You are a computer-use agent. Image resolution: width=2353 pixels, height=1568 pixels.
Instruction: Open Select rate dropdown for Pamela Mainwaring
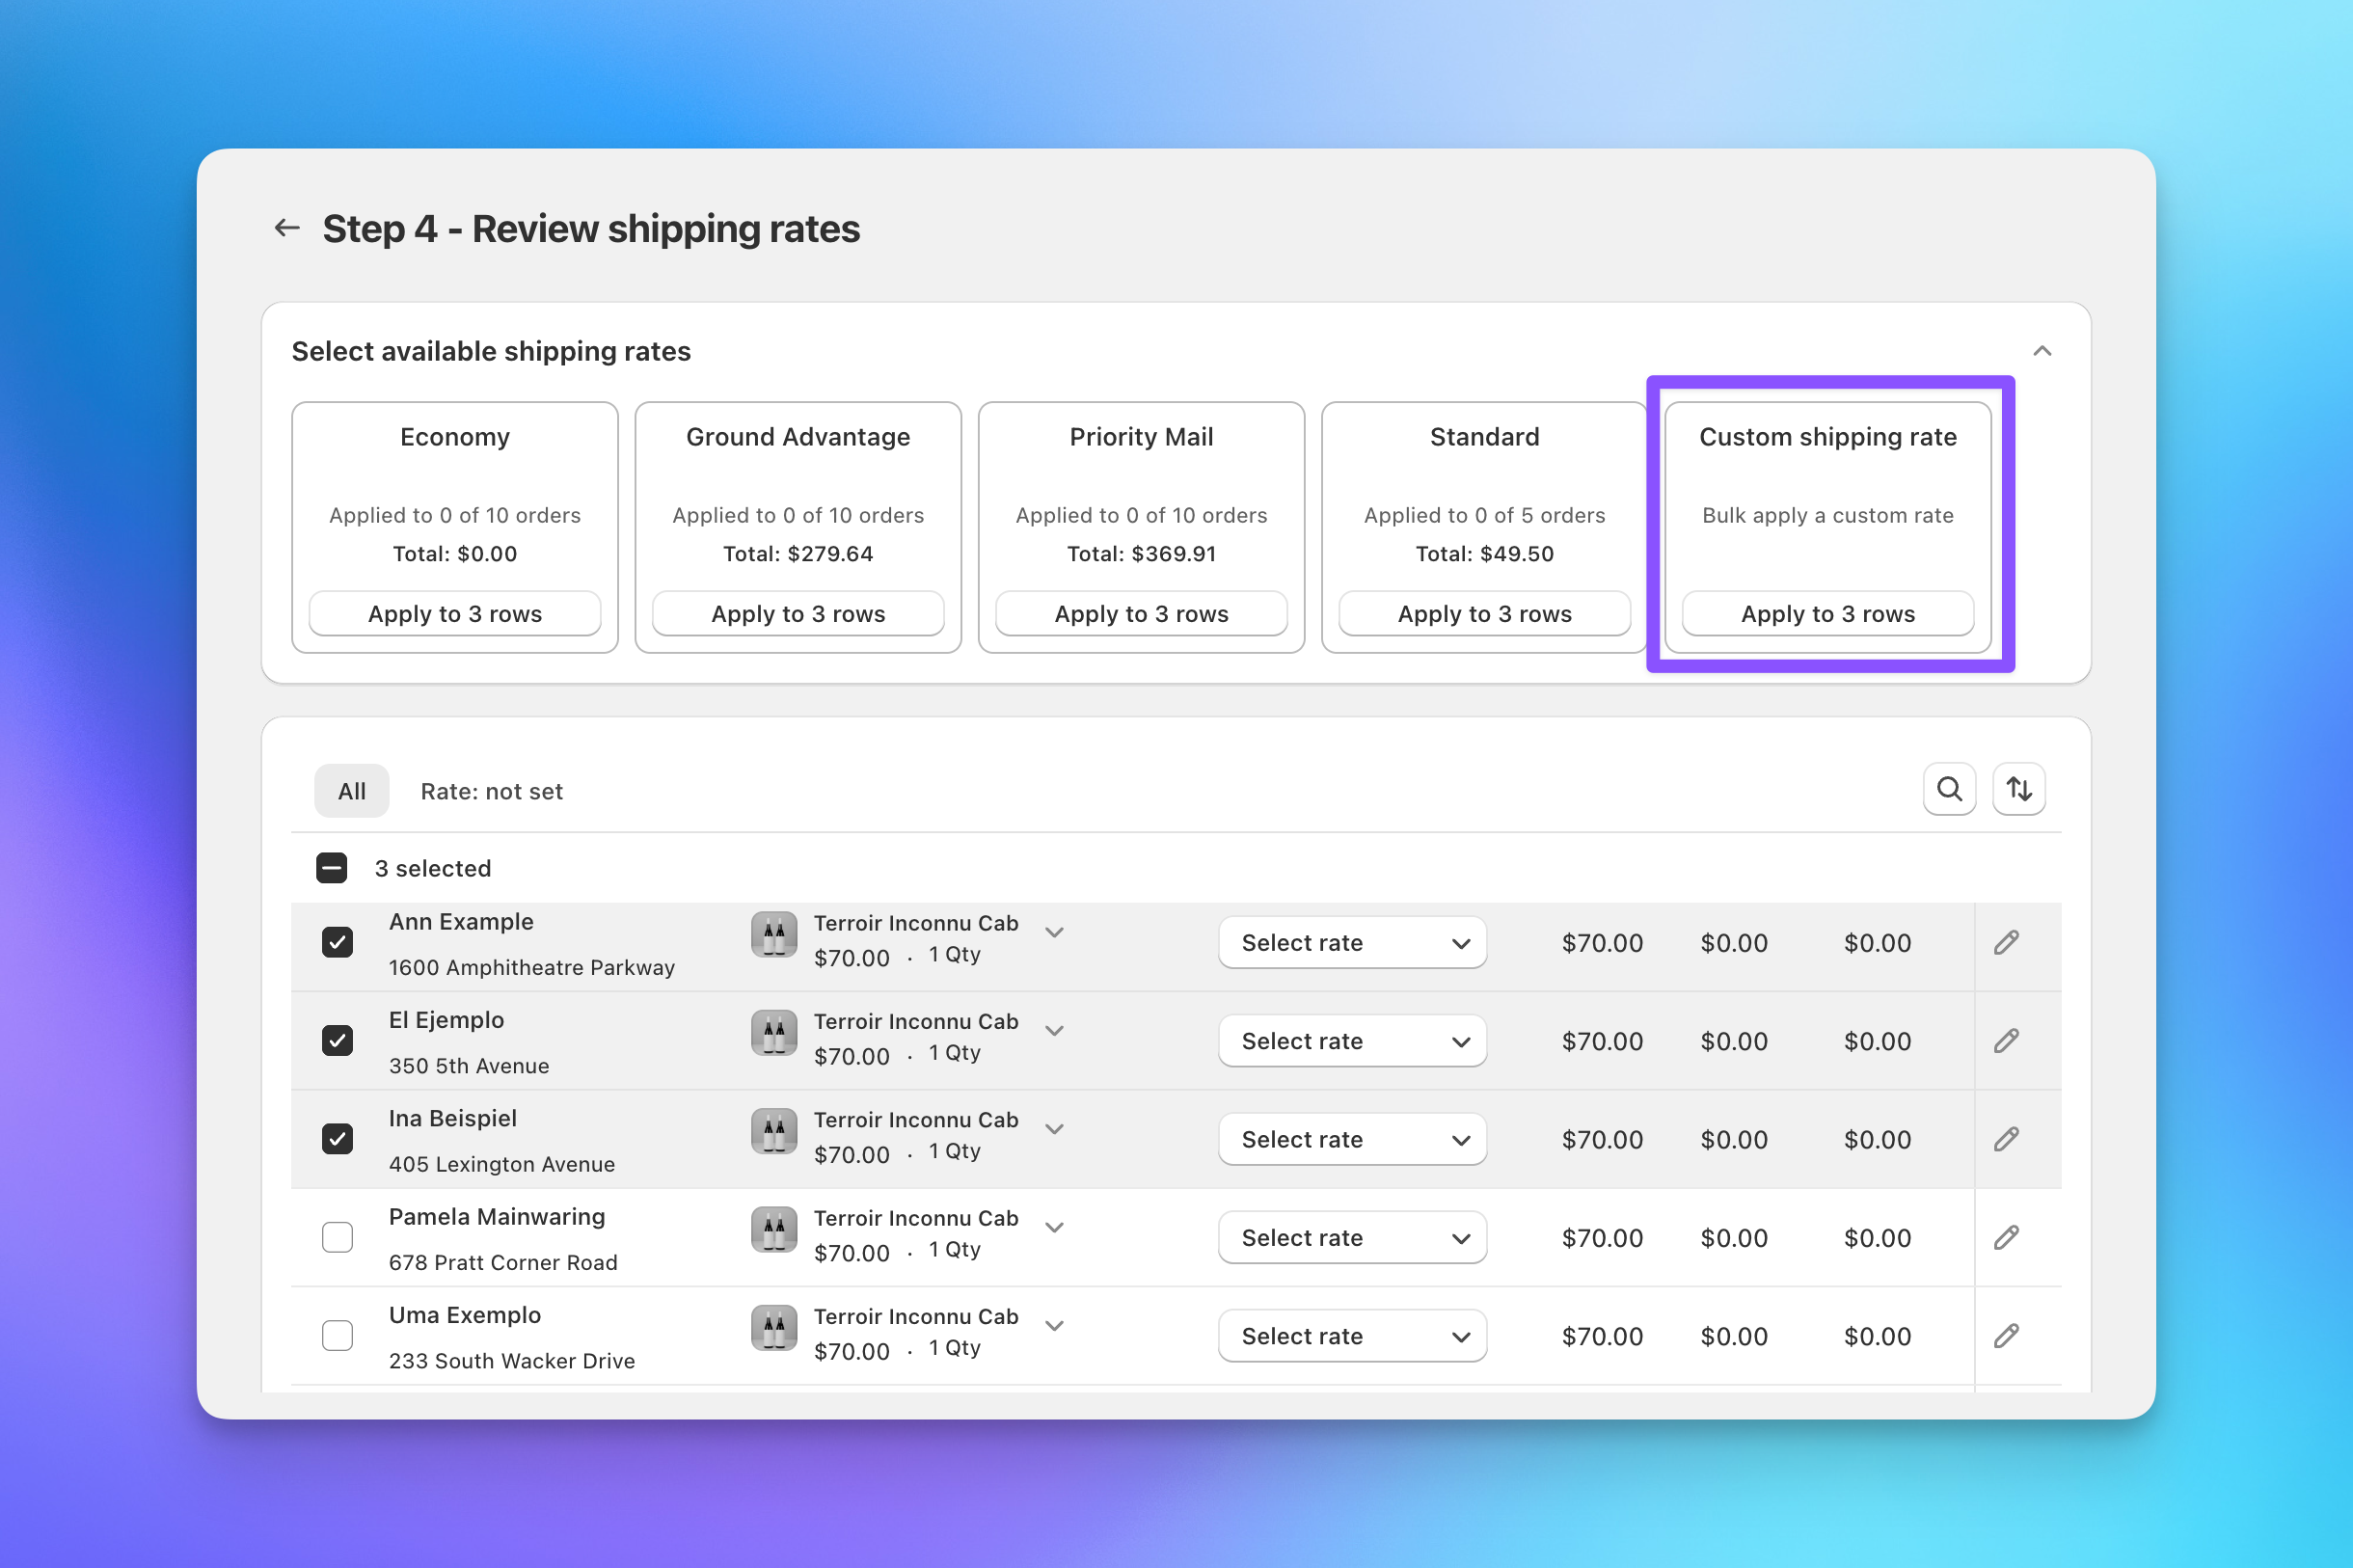click(x=1352, y=1238)
